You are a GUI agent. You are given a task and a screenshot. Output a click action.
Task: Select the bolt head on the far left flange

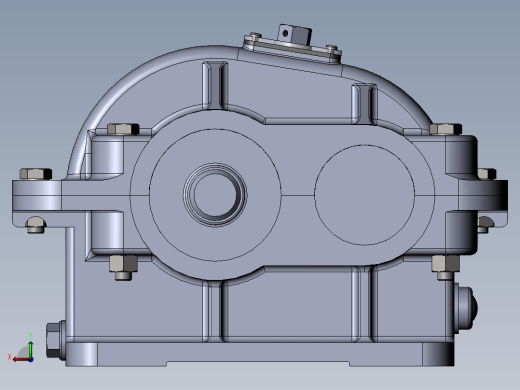[x=36, y=174]
